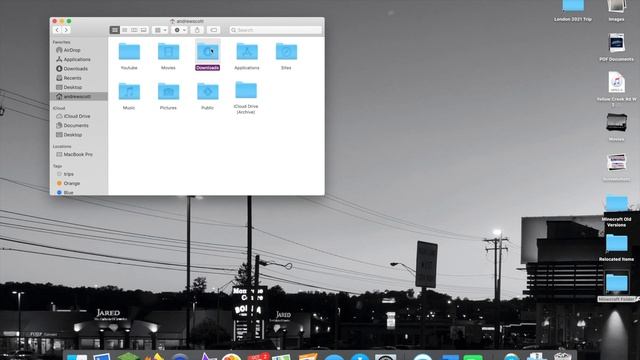
Task: Switch Finder to list view
Action: click(x=124, y=30)
